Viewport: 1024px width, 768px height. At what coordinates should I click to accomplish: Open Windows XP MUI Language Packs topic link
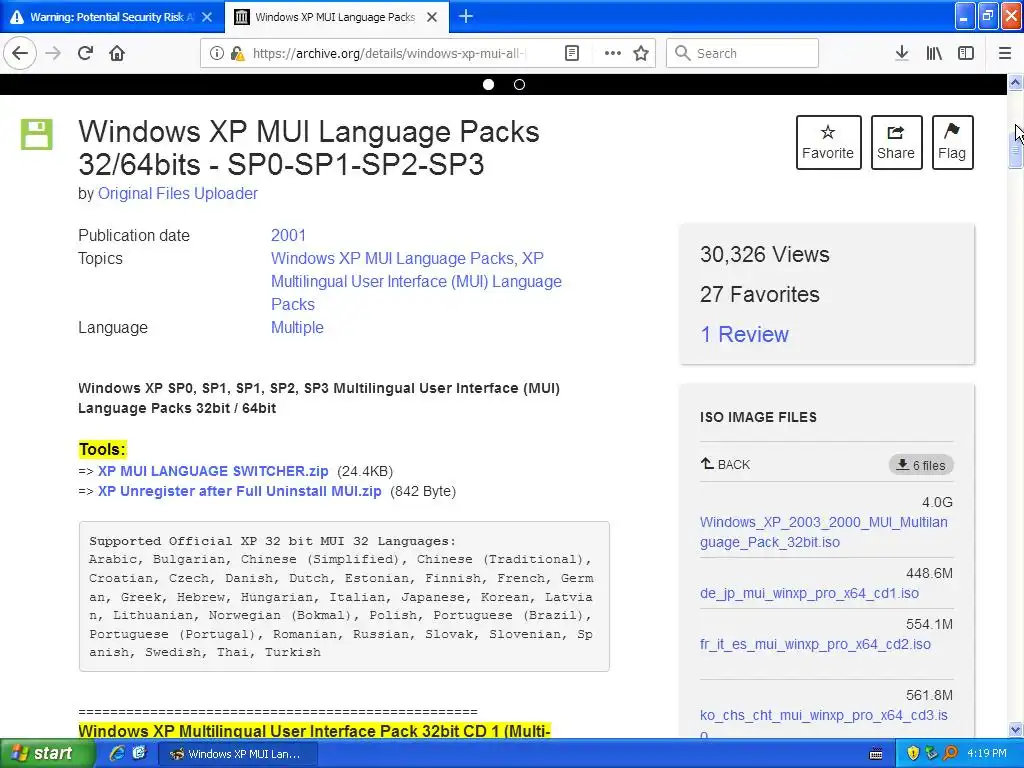coord(392,258)
